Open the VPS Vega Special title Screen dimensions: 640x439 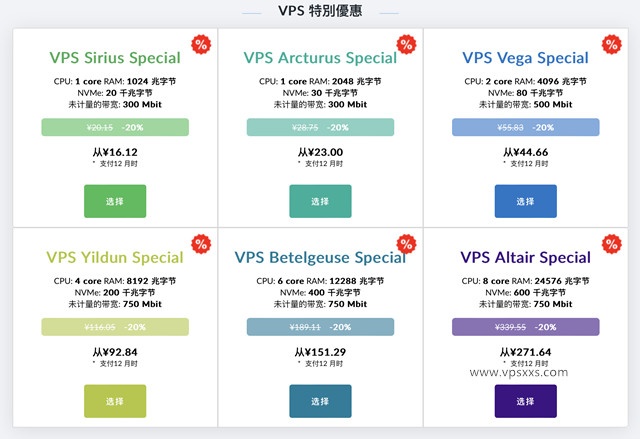point(526,58)
